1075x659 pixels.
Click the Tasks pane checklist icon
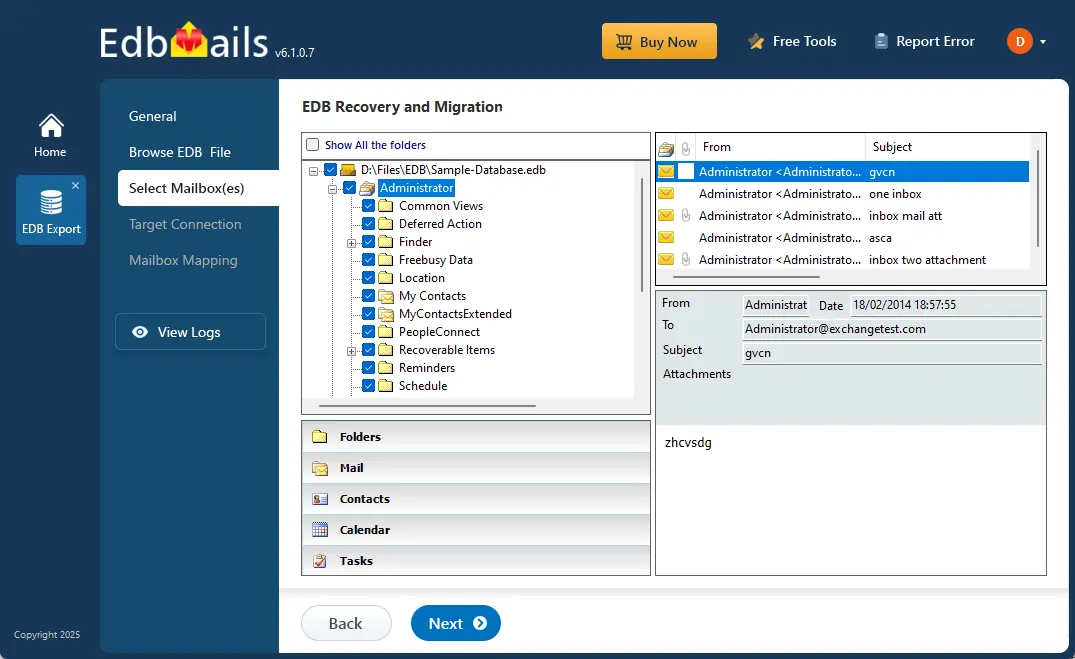tap(319, 561)
